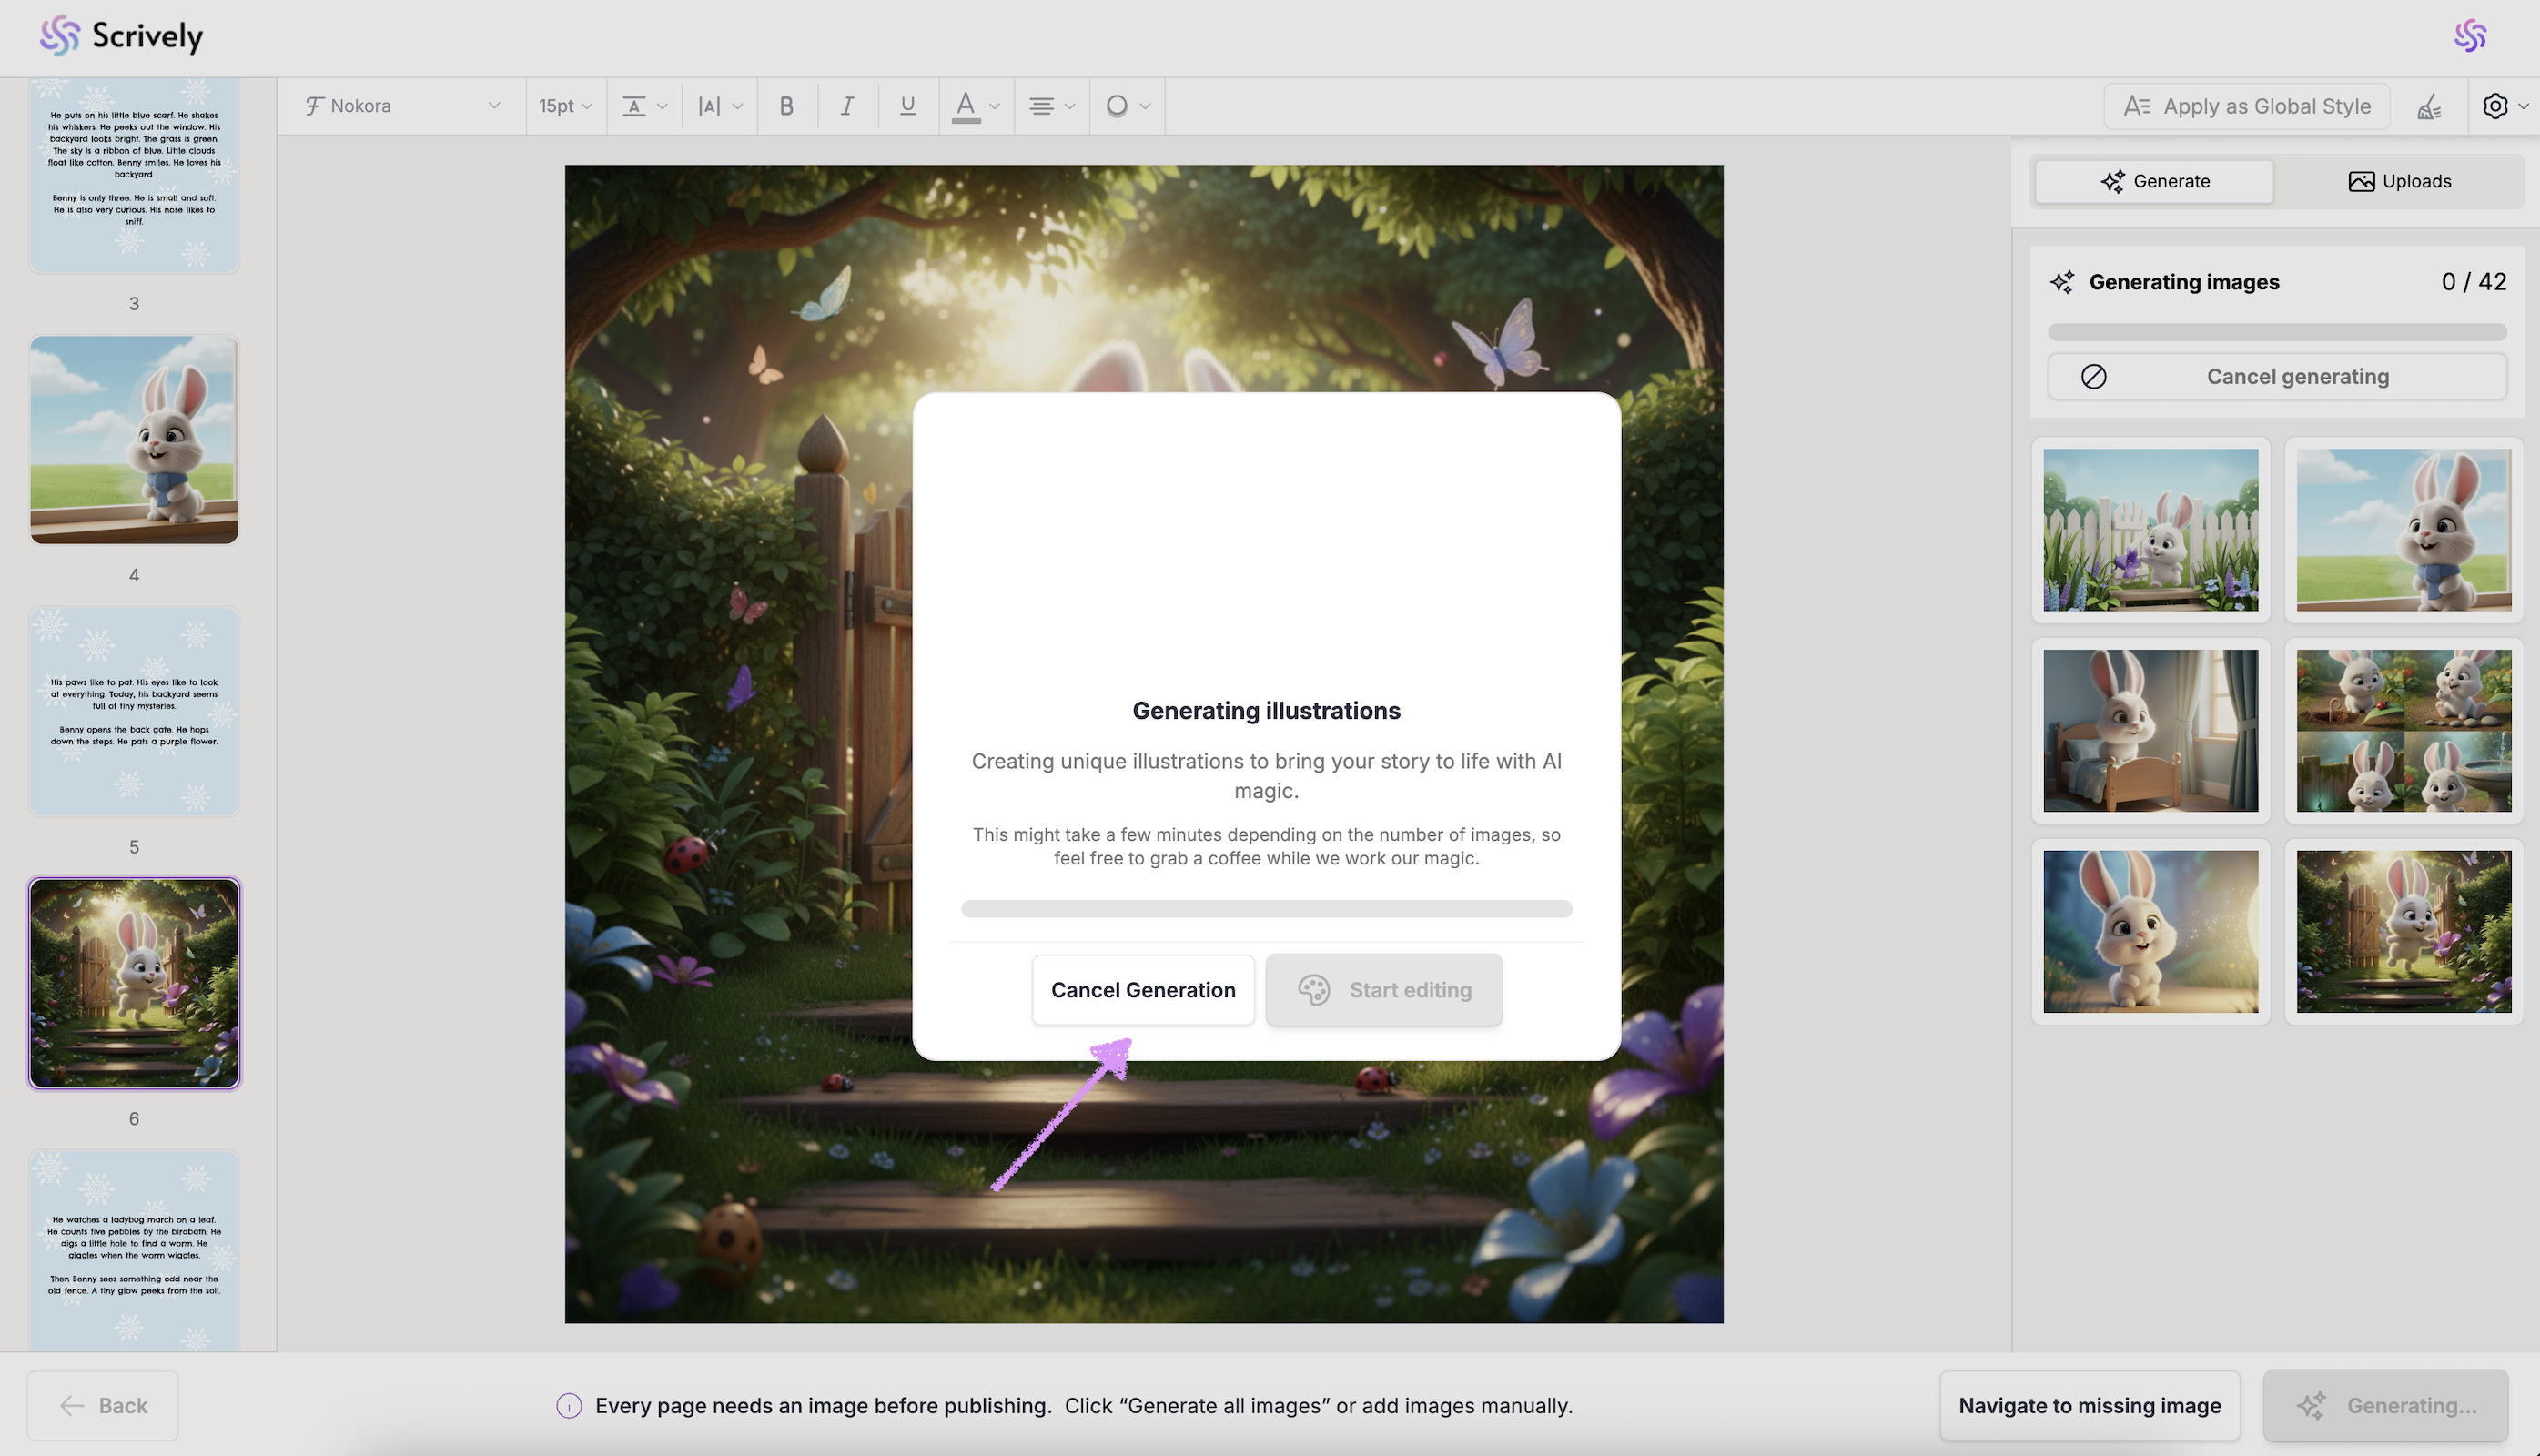Image resolution: width=2540 pixels, height=1456 pixels.
Task: Click the Scrively logo in header
Action: coord(121,36)
